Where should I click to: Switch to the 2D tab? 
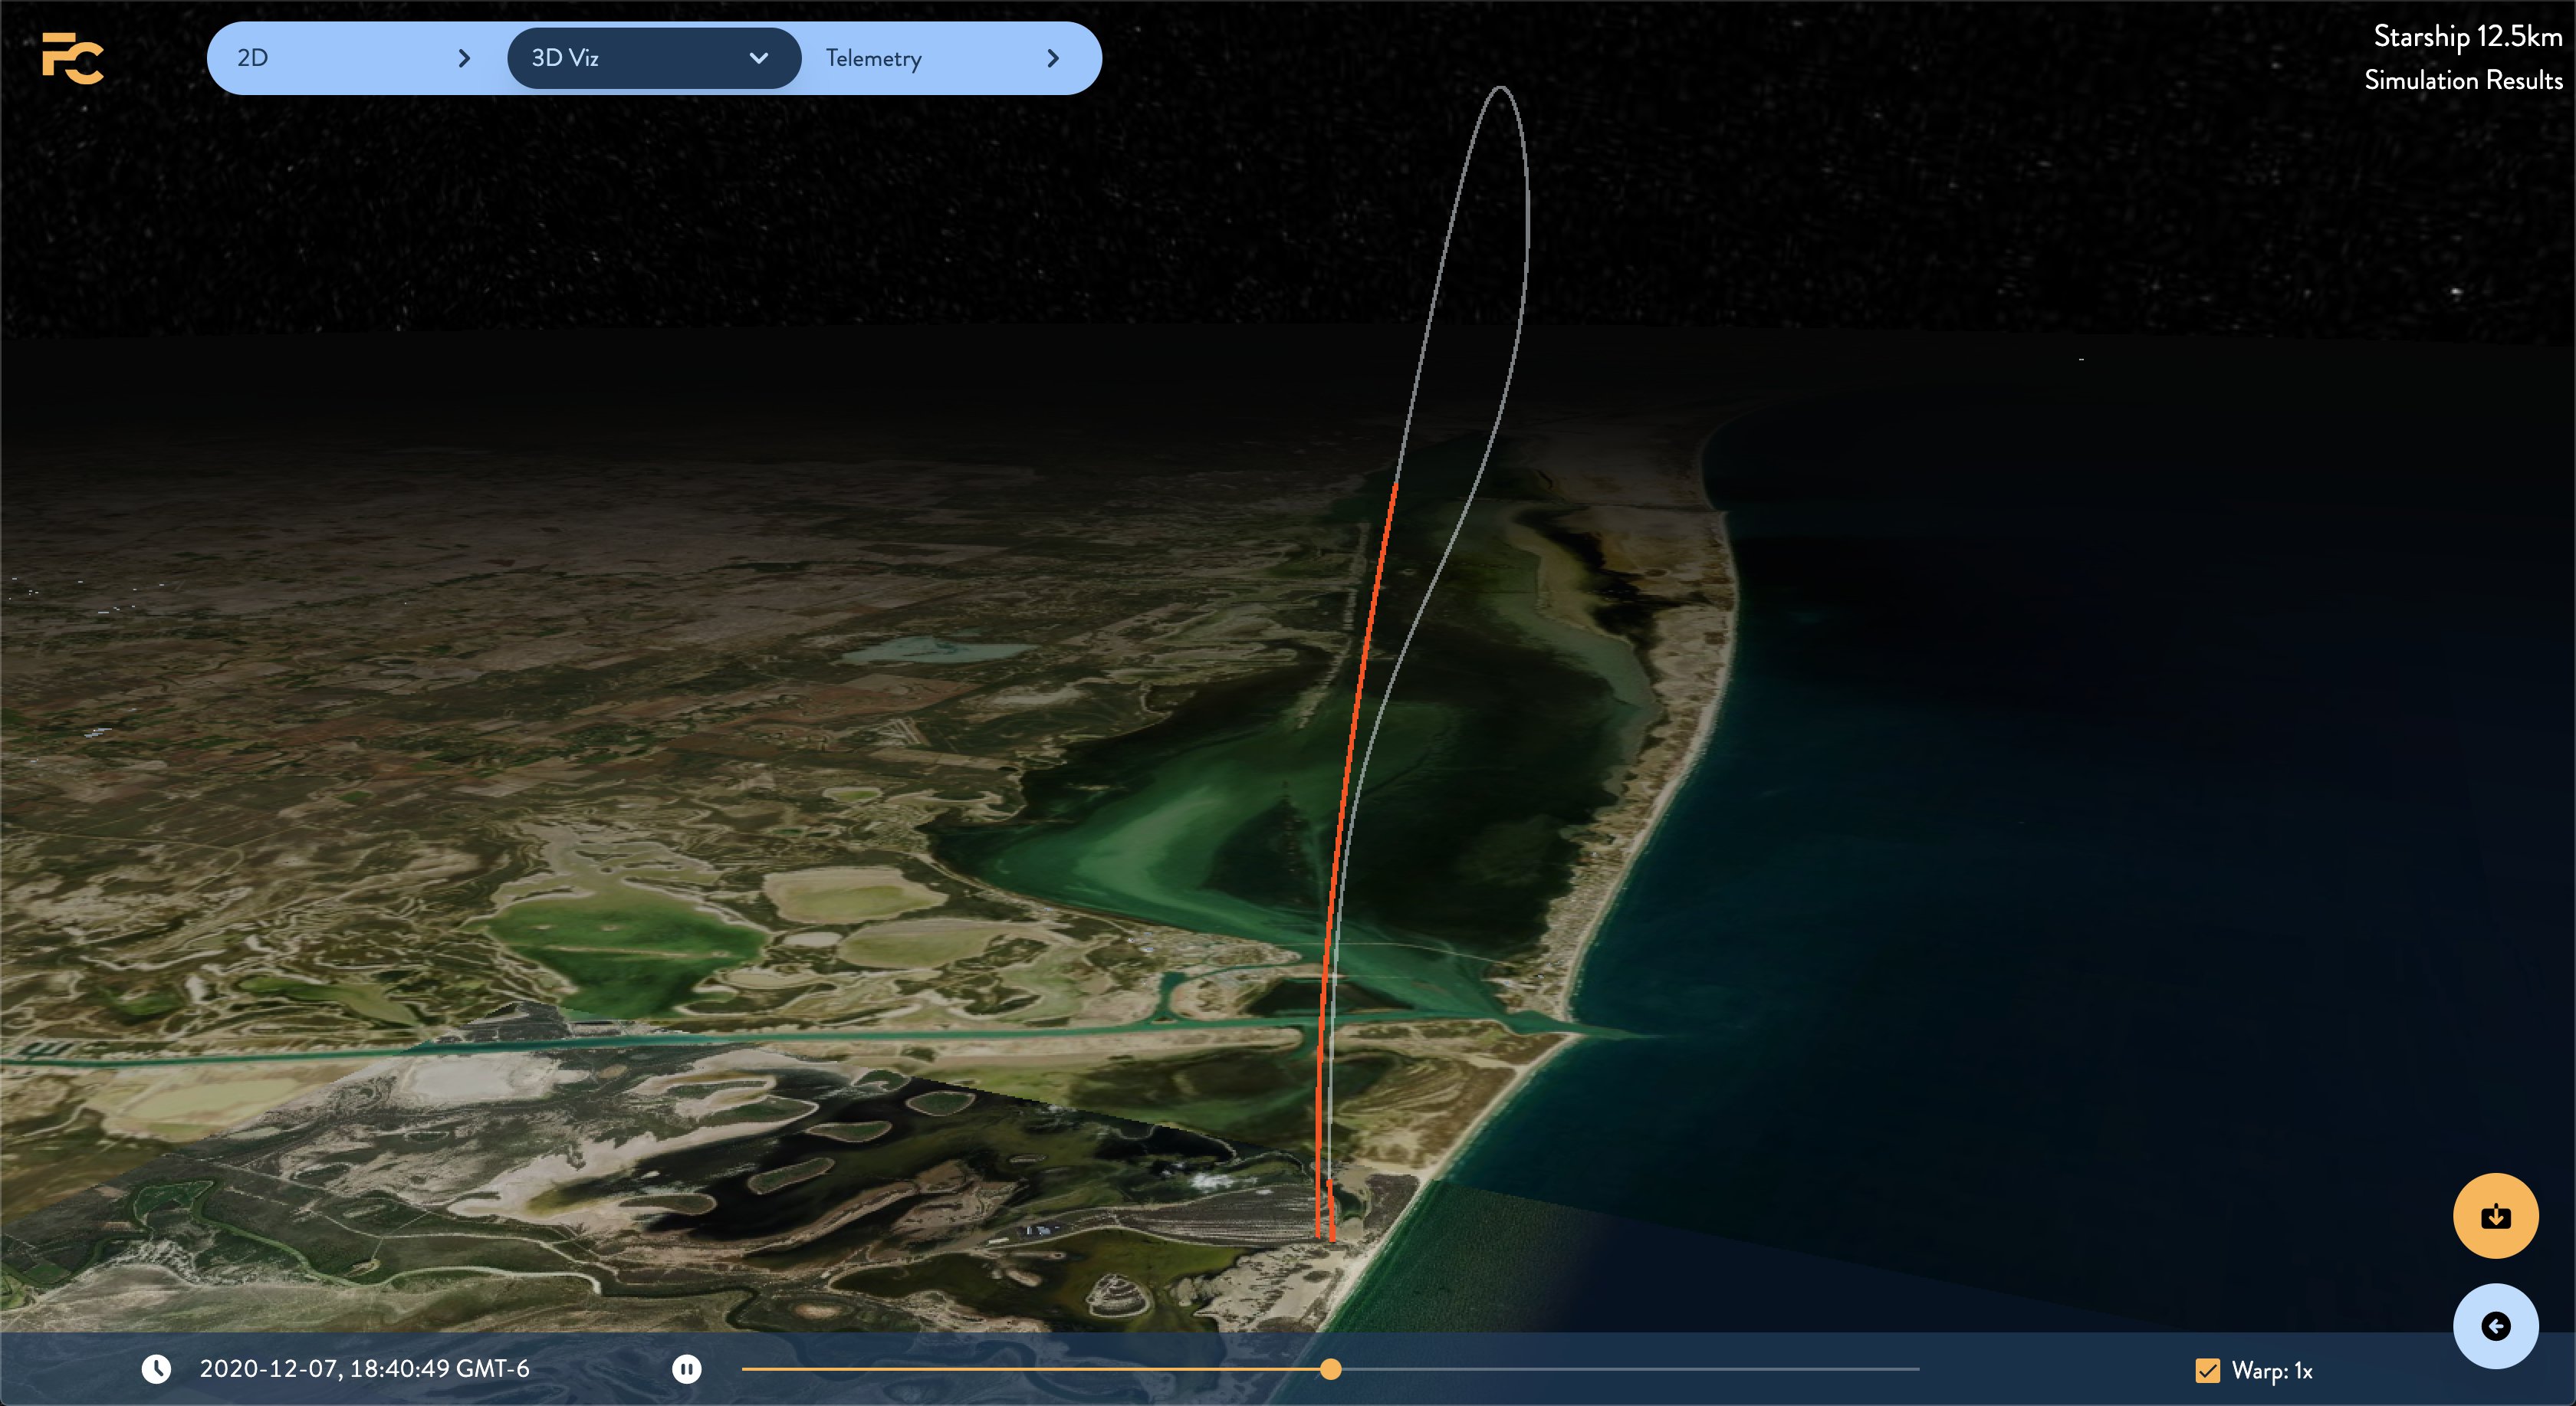(253, 58)
